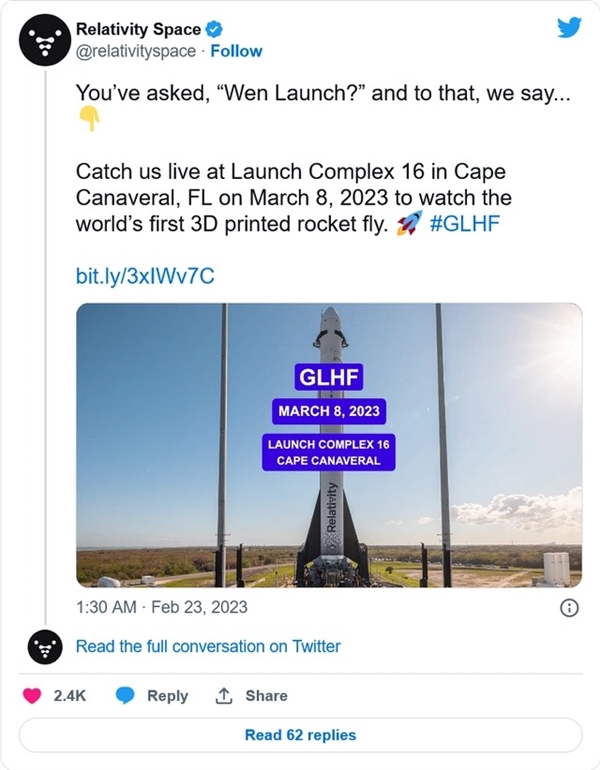
Task: Click the tweet timestamp 1:30 AM Feb 23, 2023
Action: [x=162, y=607]
